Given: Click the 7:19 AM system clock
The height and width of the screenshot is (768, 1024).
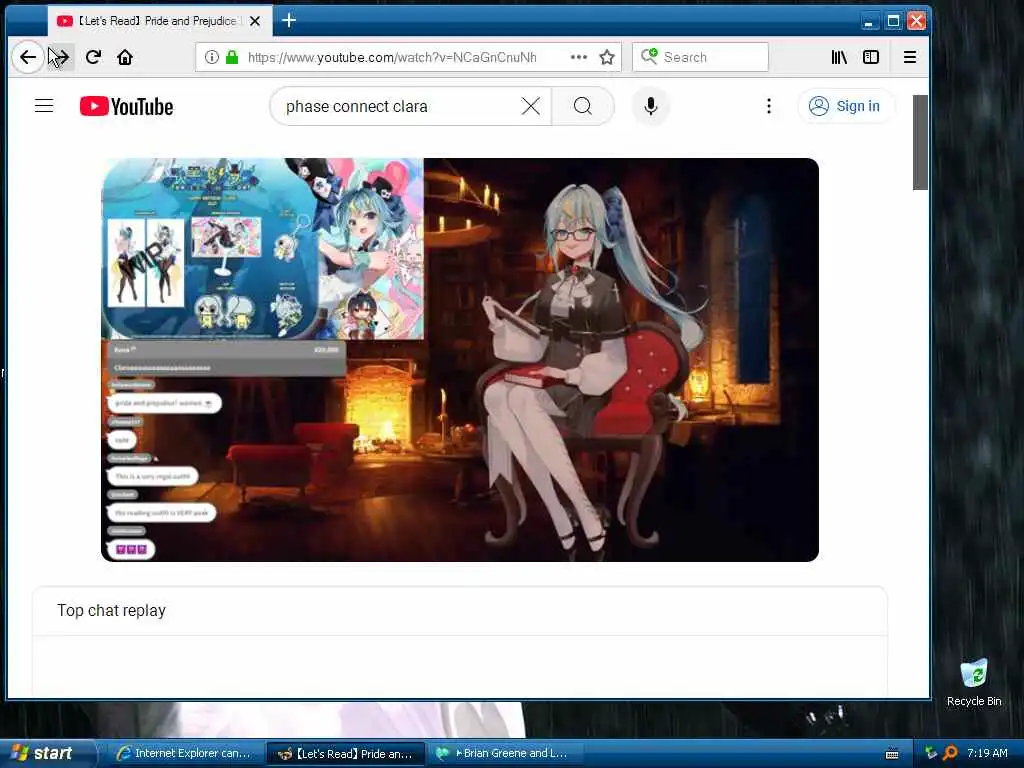Looking at the screenshot, I should (987, 754).
